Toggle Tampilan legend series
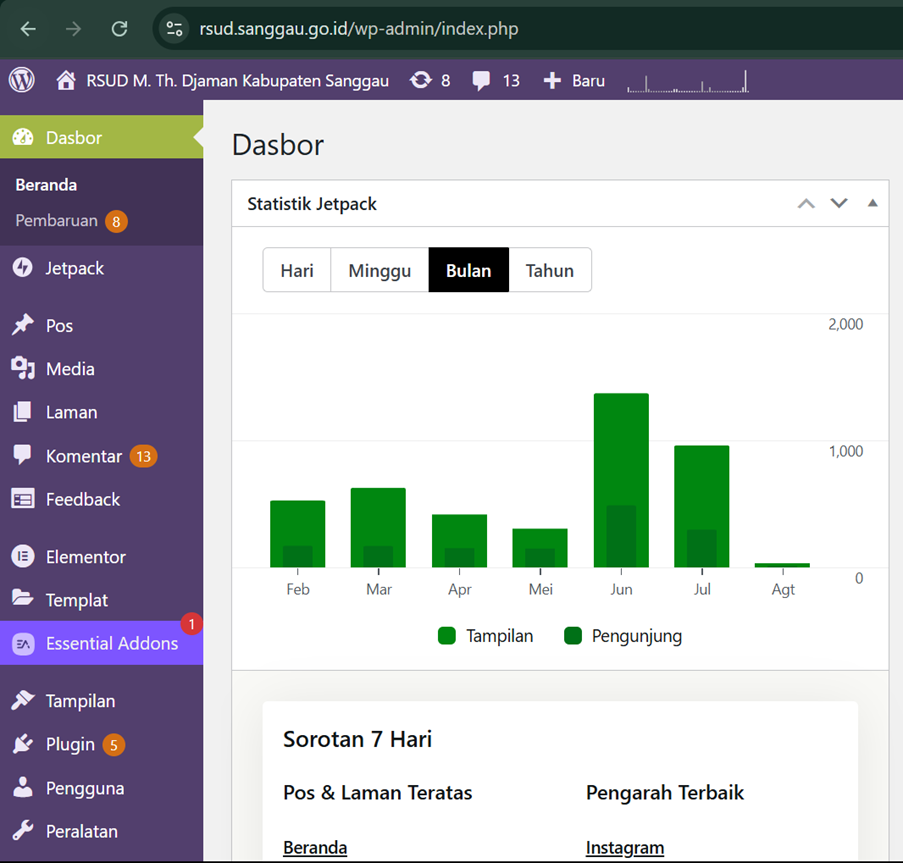Screen dimensions: 903x863 coord(447,636)
